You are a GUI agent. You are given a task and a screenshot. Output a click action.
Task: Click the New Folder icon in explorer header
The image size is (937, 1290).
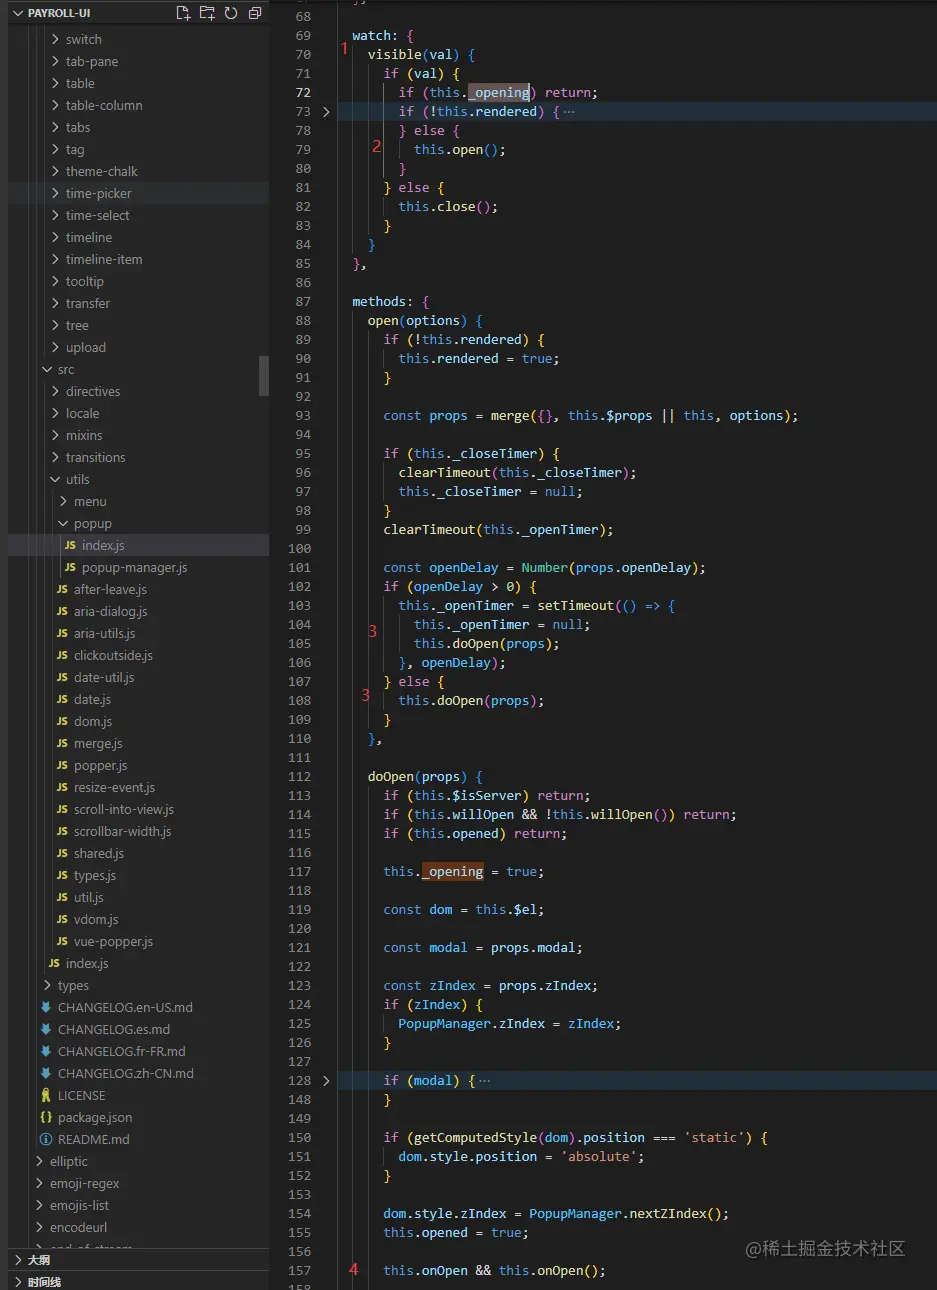tap(207, 13)
